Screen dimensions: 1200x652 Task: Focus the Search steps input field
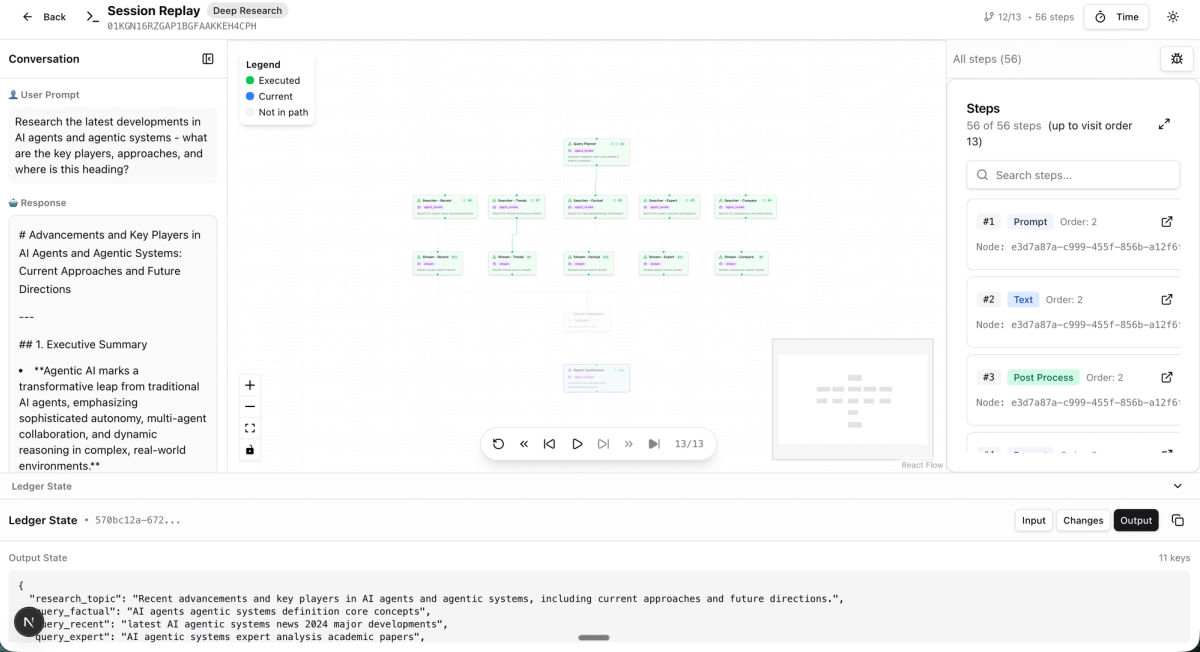point(1073,175)
